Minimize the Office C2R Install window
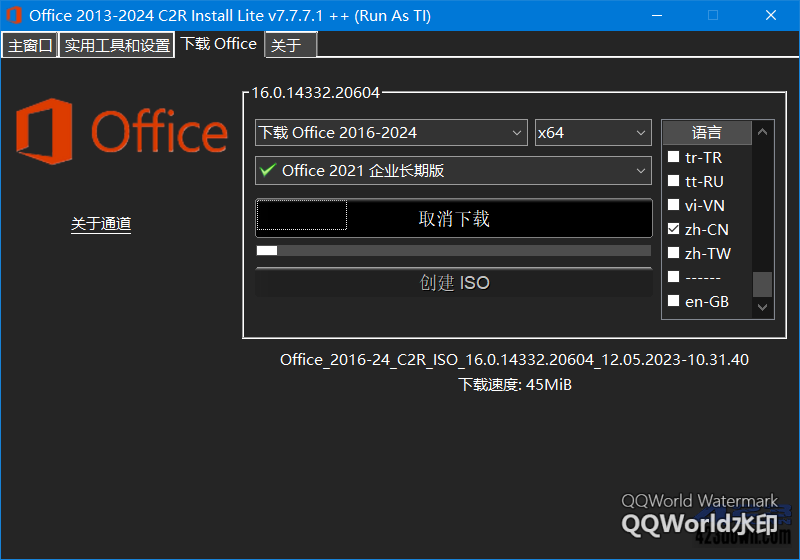The image size is (800, 560). [657, 15]
